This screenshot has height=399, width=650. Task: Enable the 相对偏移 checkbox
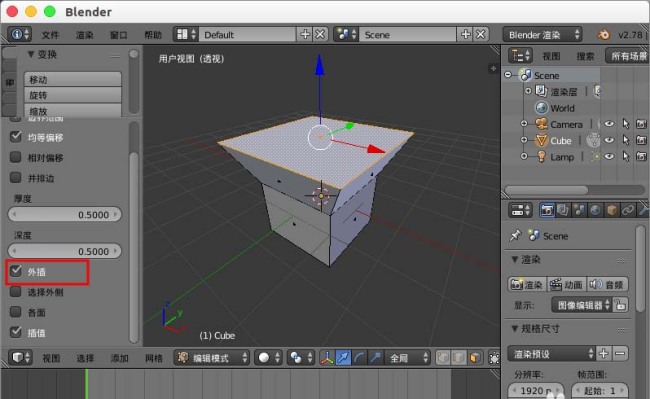coord(16,157)
